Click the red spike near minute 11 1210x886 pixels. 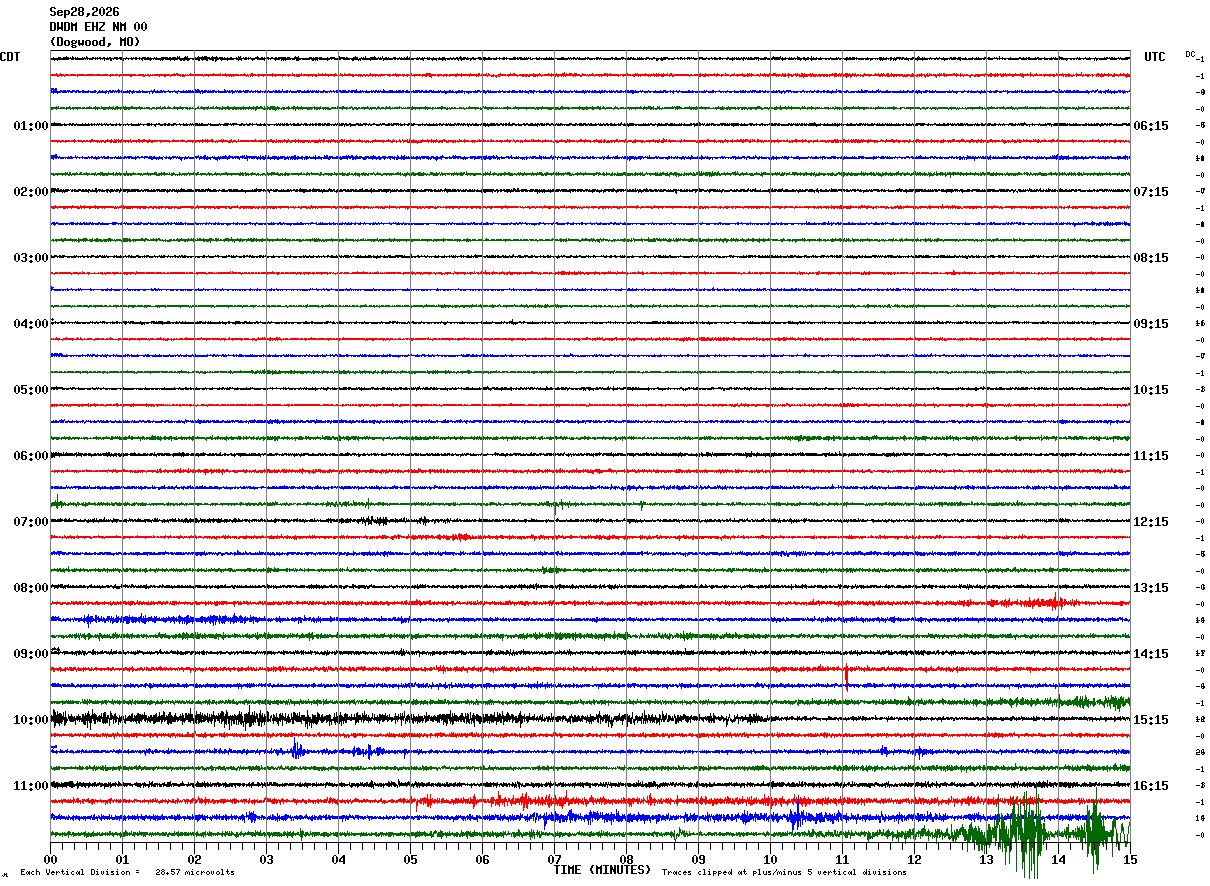tap(846, 676)
